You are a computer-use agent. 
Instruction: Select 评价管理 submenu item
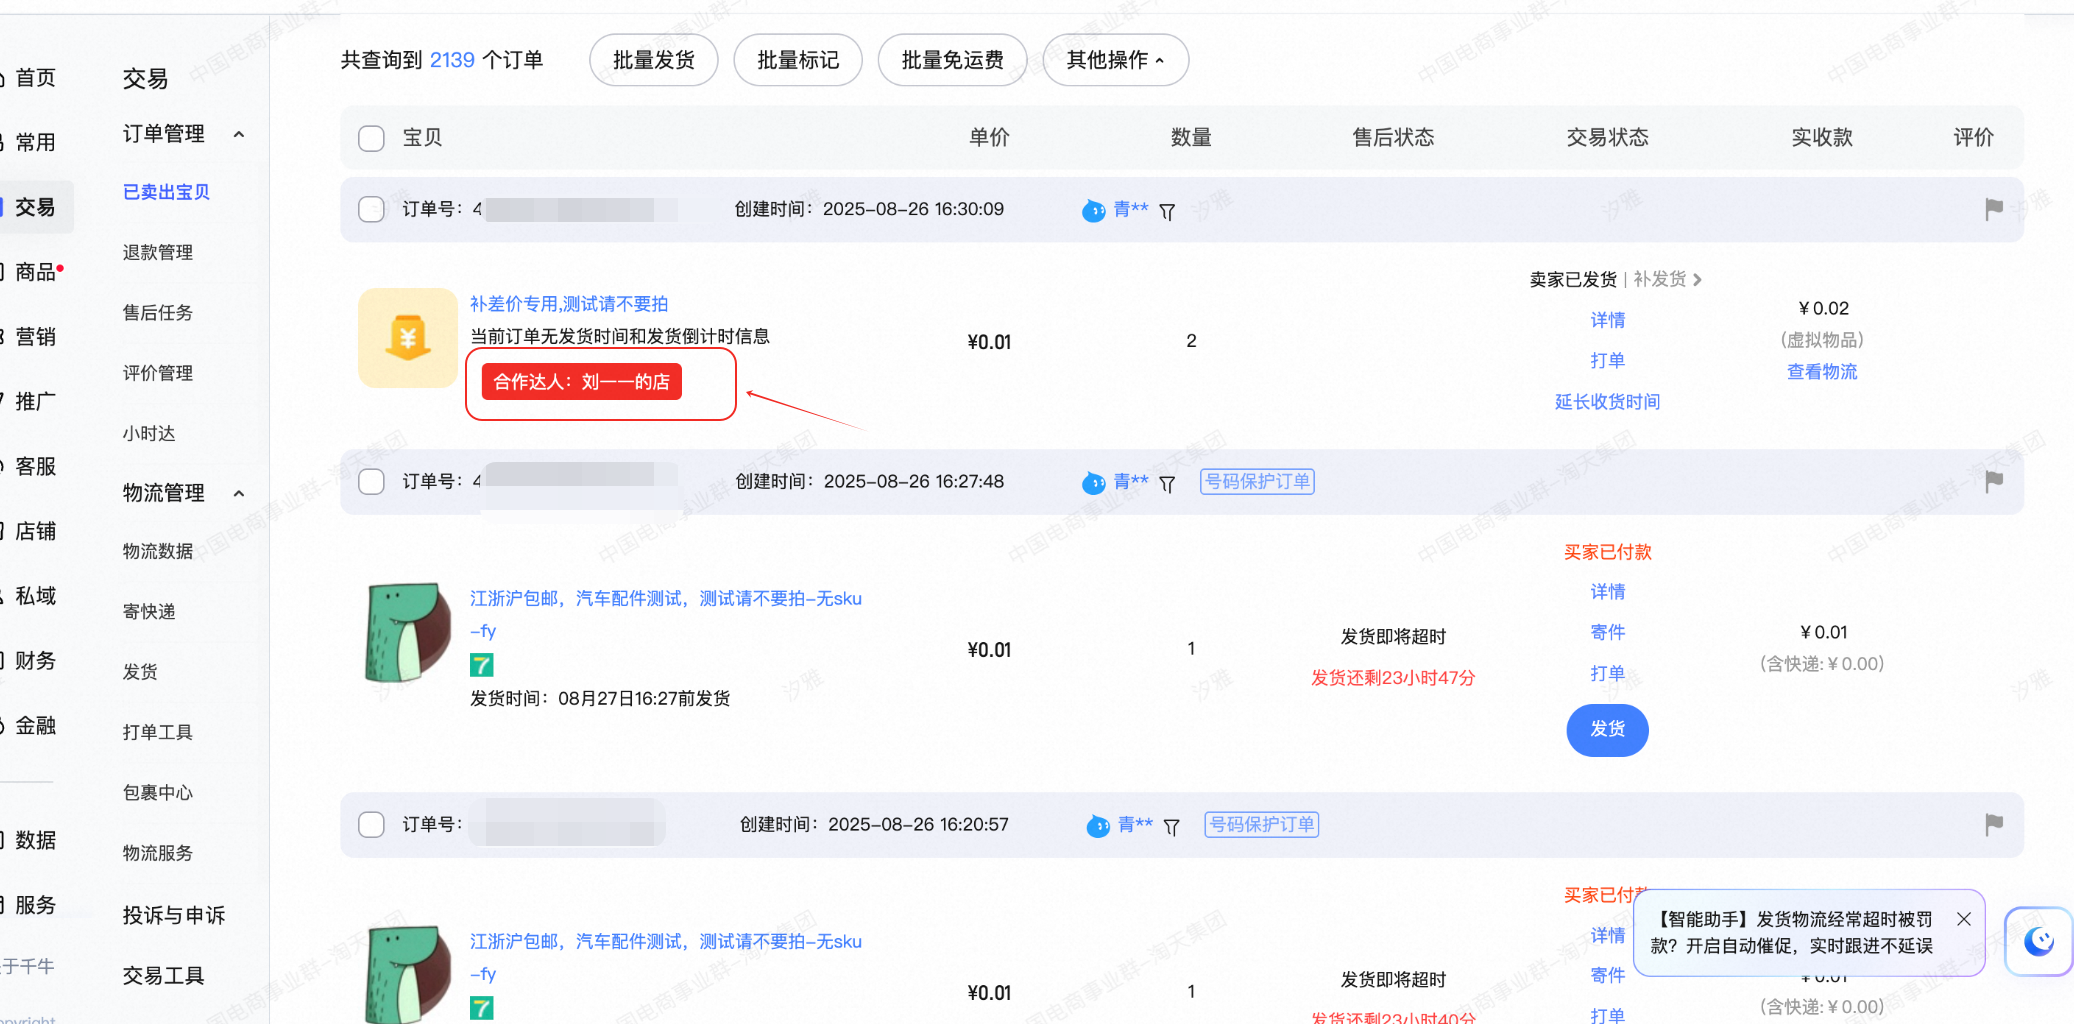pyautogui.click(x=158, y=373)
